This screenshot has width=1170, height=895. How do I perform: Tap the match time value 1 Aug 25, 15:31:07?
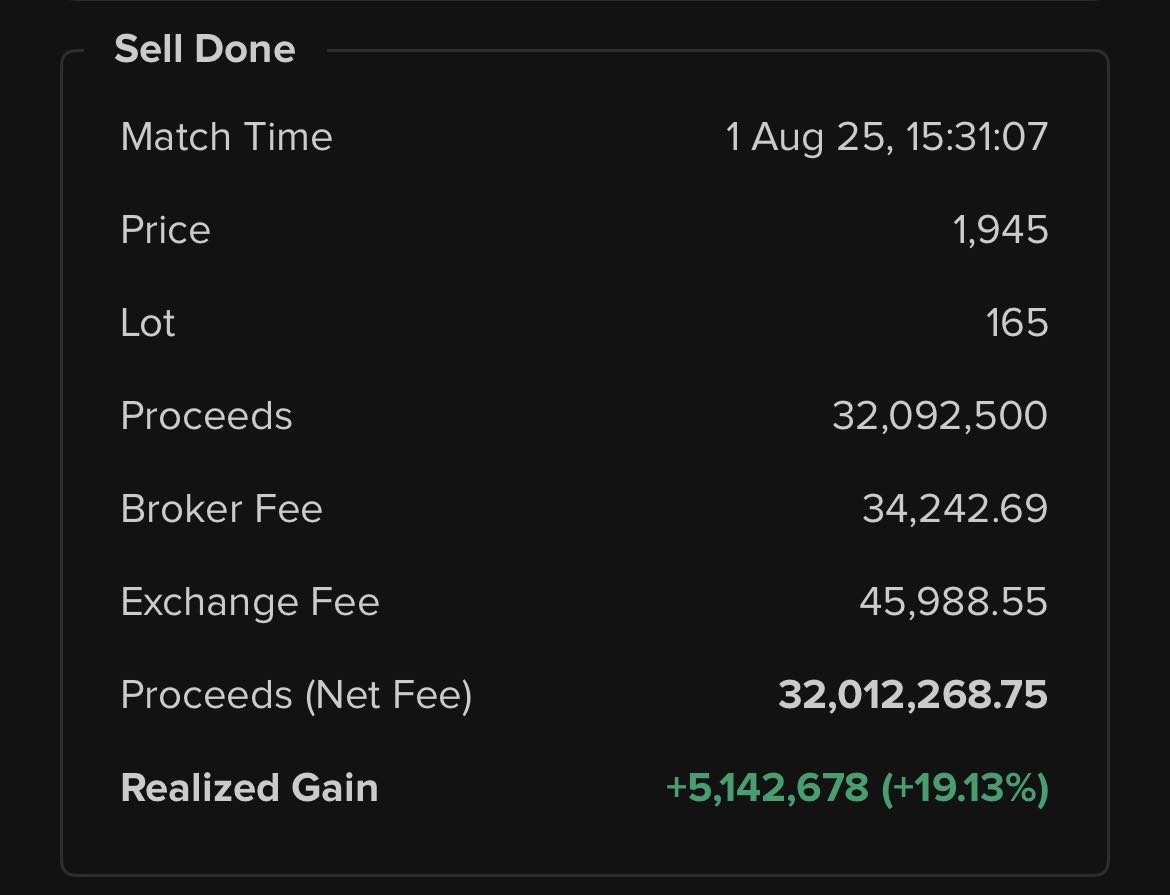tap(887, 137)
